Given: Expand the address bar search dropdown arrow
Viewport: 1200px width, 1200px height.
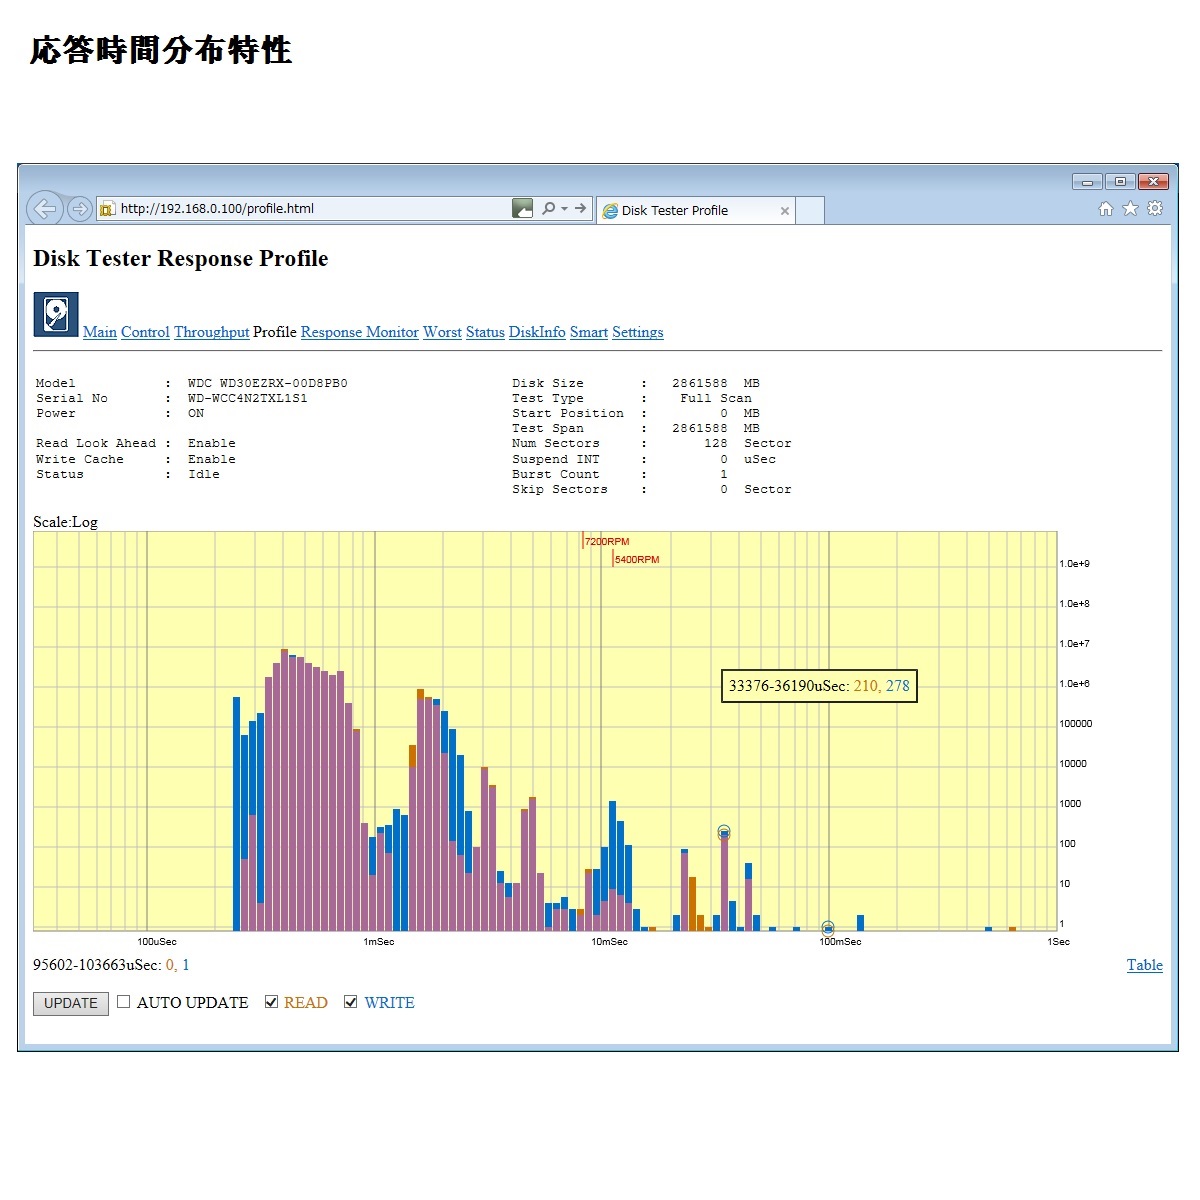Looking at the screenshot, I should [x=564, y=209].
